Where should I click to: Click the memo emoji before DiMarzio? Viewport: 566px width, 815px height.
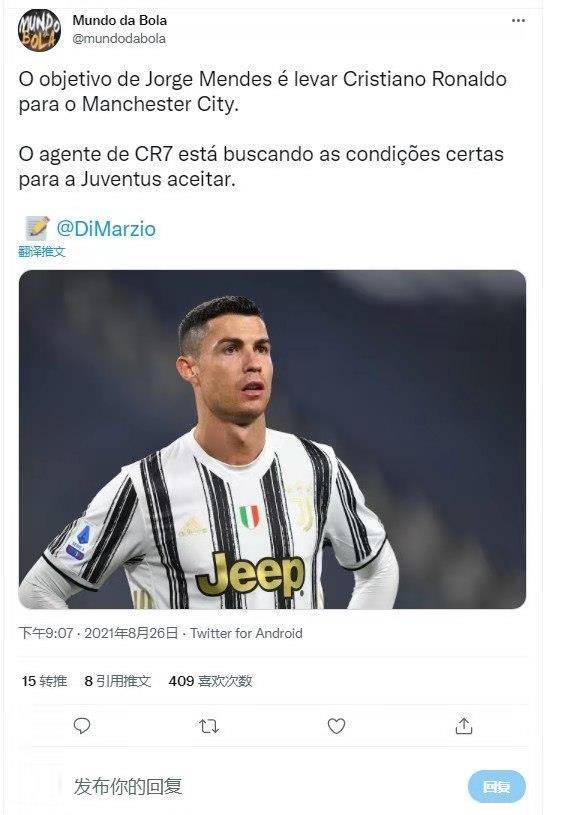37,228
